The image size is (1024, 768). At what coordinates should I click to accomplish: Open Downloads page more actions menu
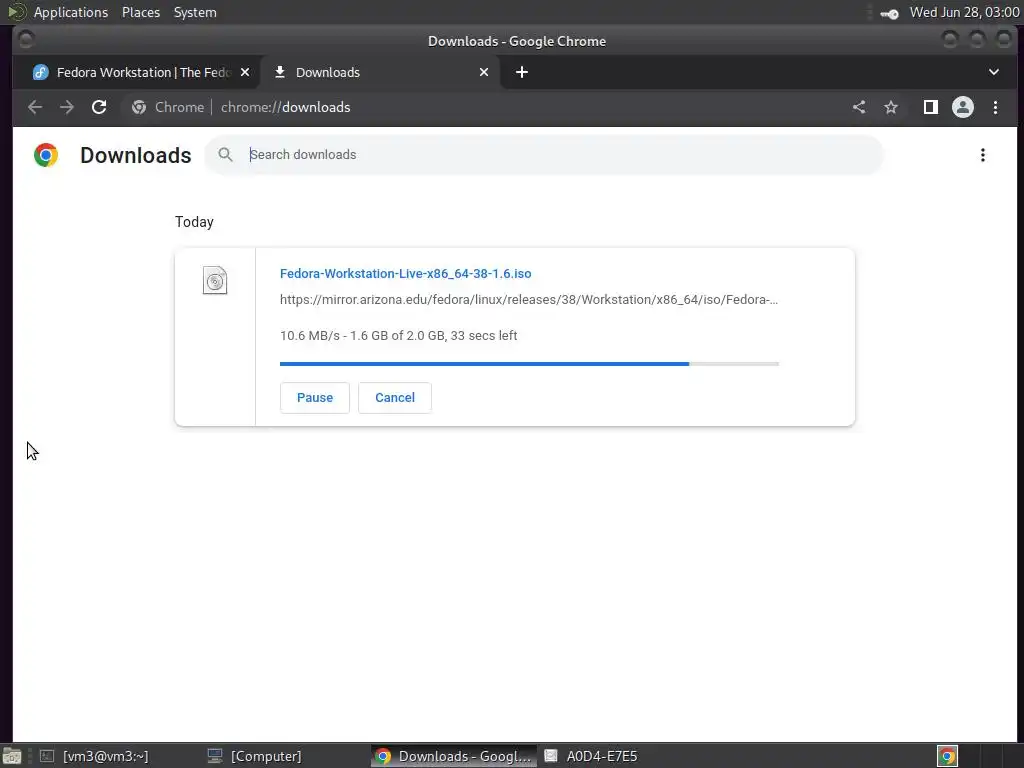[982, 155]
